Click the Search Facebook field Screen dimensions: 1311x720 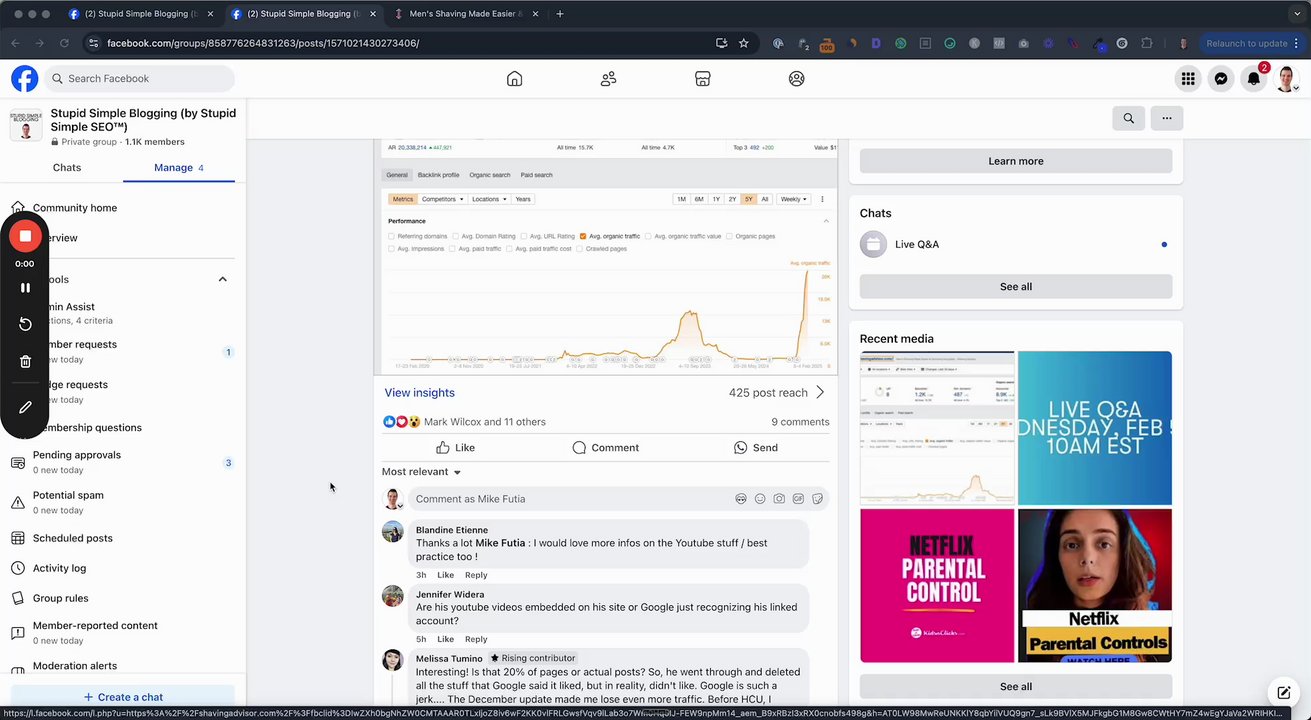tap(139, 78)
